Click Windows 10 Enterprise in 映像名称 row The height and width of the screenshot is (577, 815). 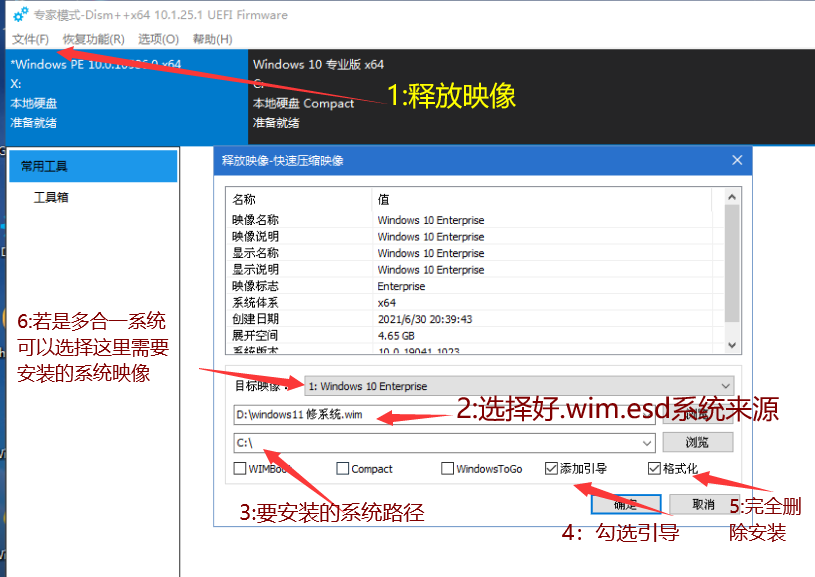click(431, 220)
